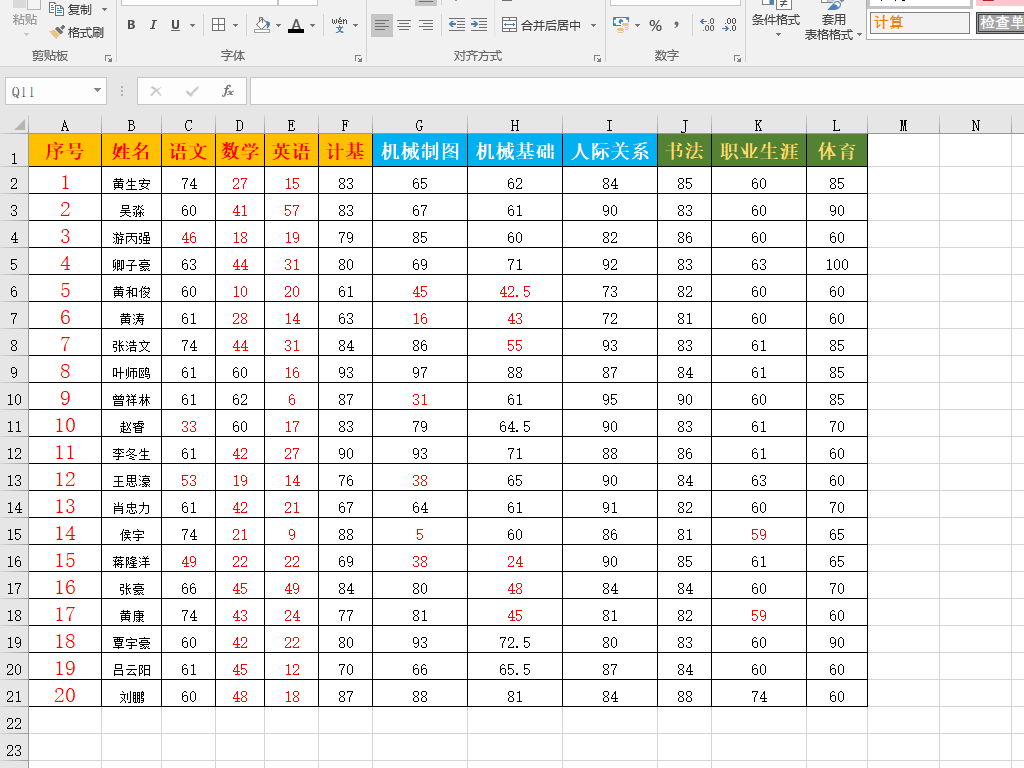
Task: Confirm formula entry checkmark icon
Action: [192, 91]
